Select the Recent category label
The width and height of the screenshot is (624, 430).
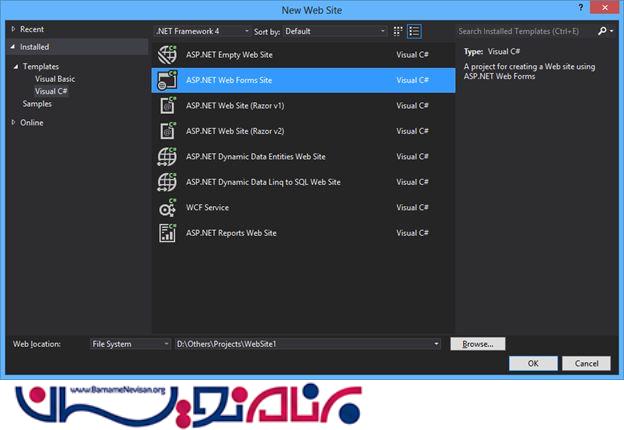(32, 29)
